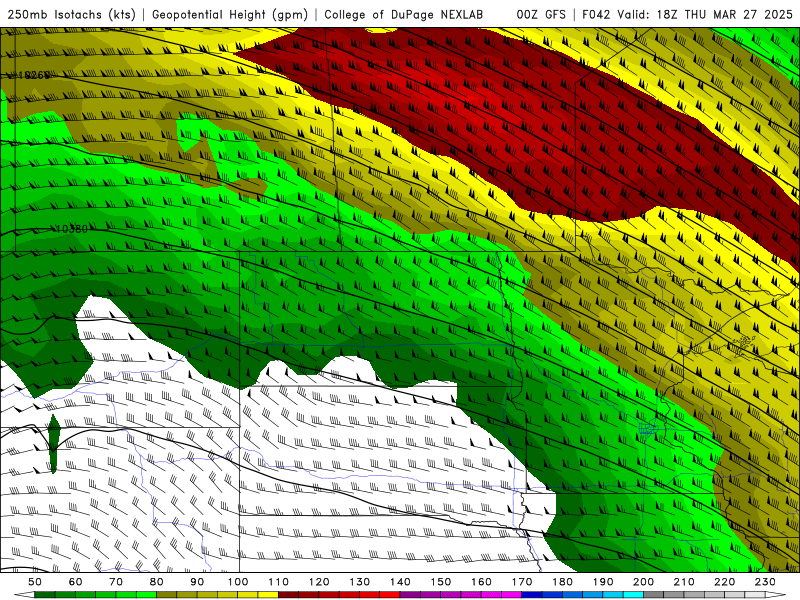Screen dimensions: 800x600
Task: Click the dark red swatch below 110
Action: click(289, 595)
